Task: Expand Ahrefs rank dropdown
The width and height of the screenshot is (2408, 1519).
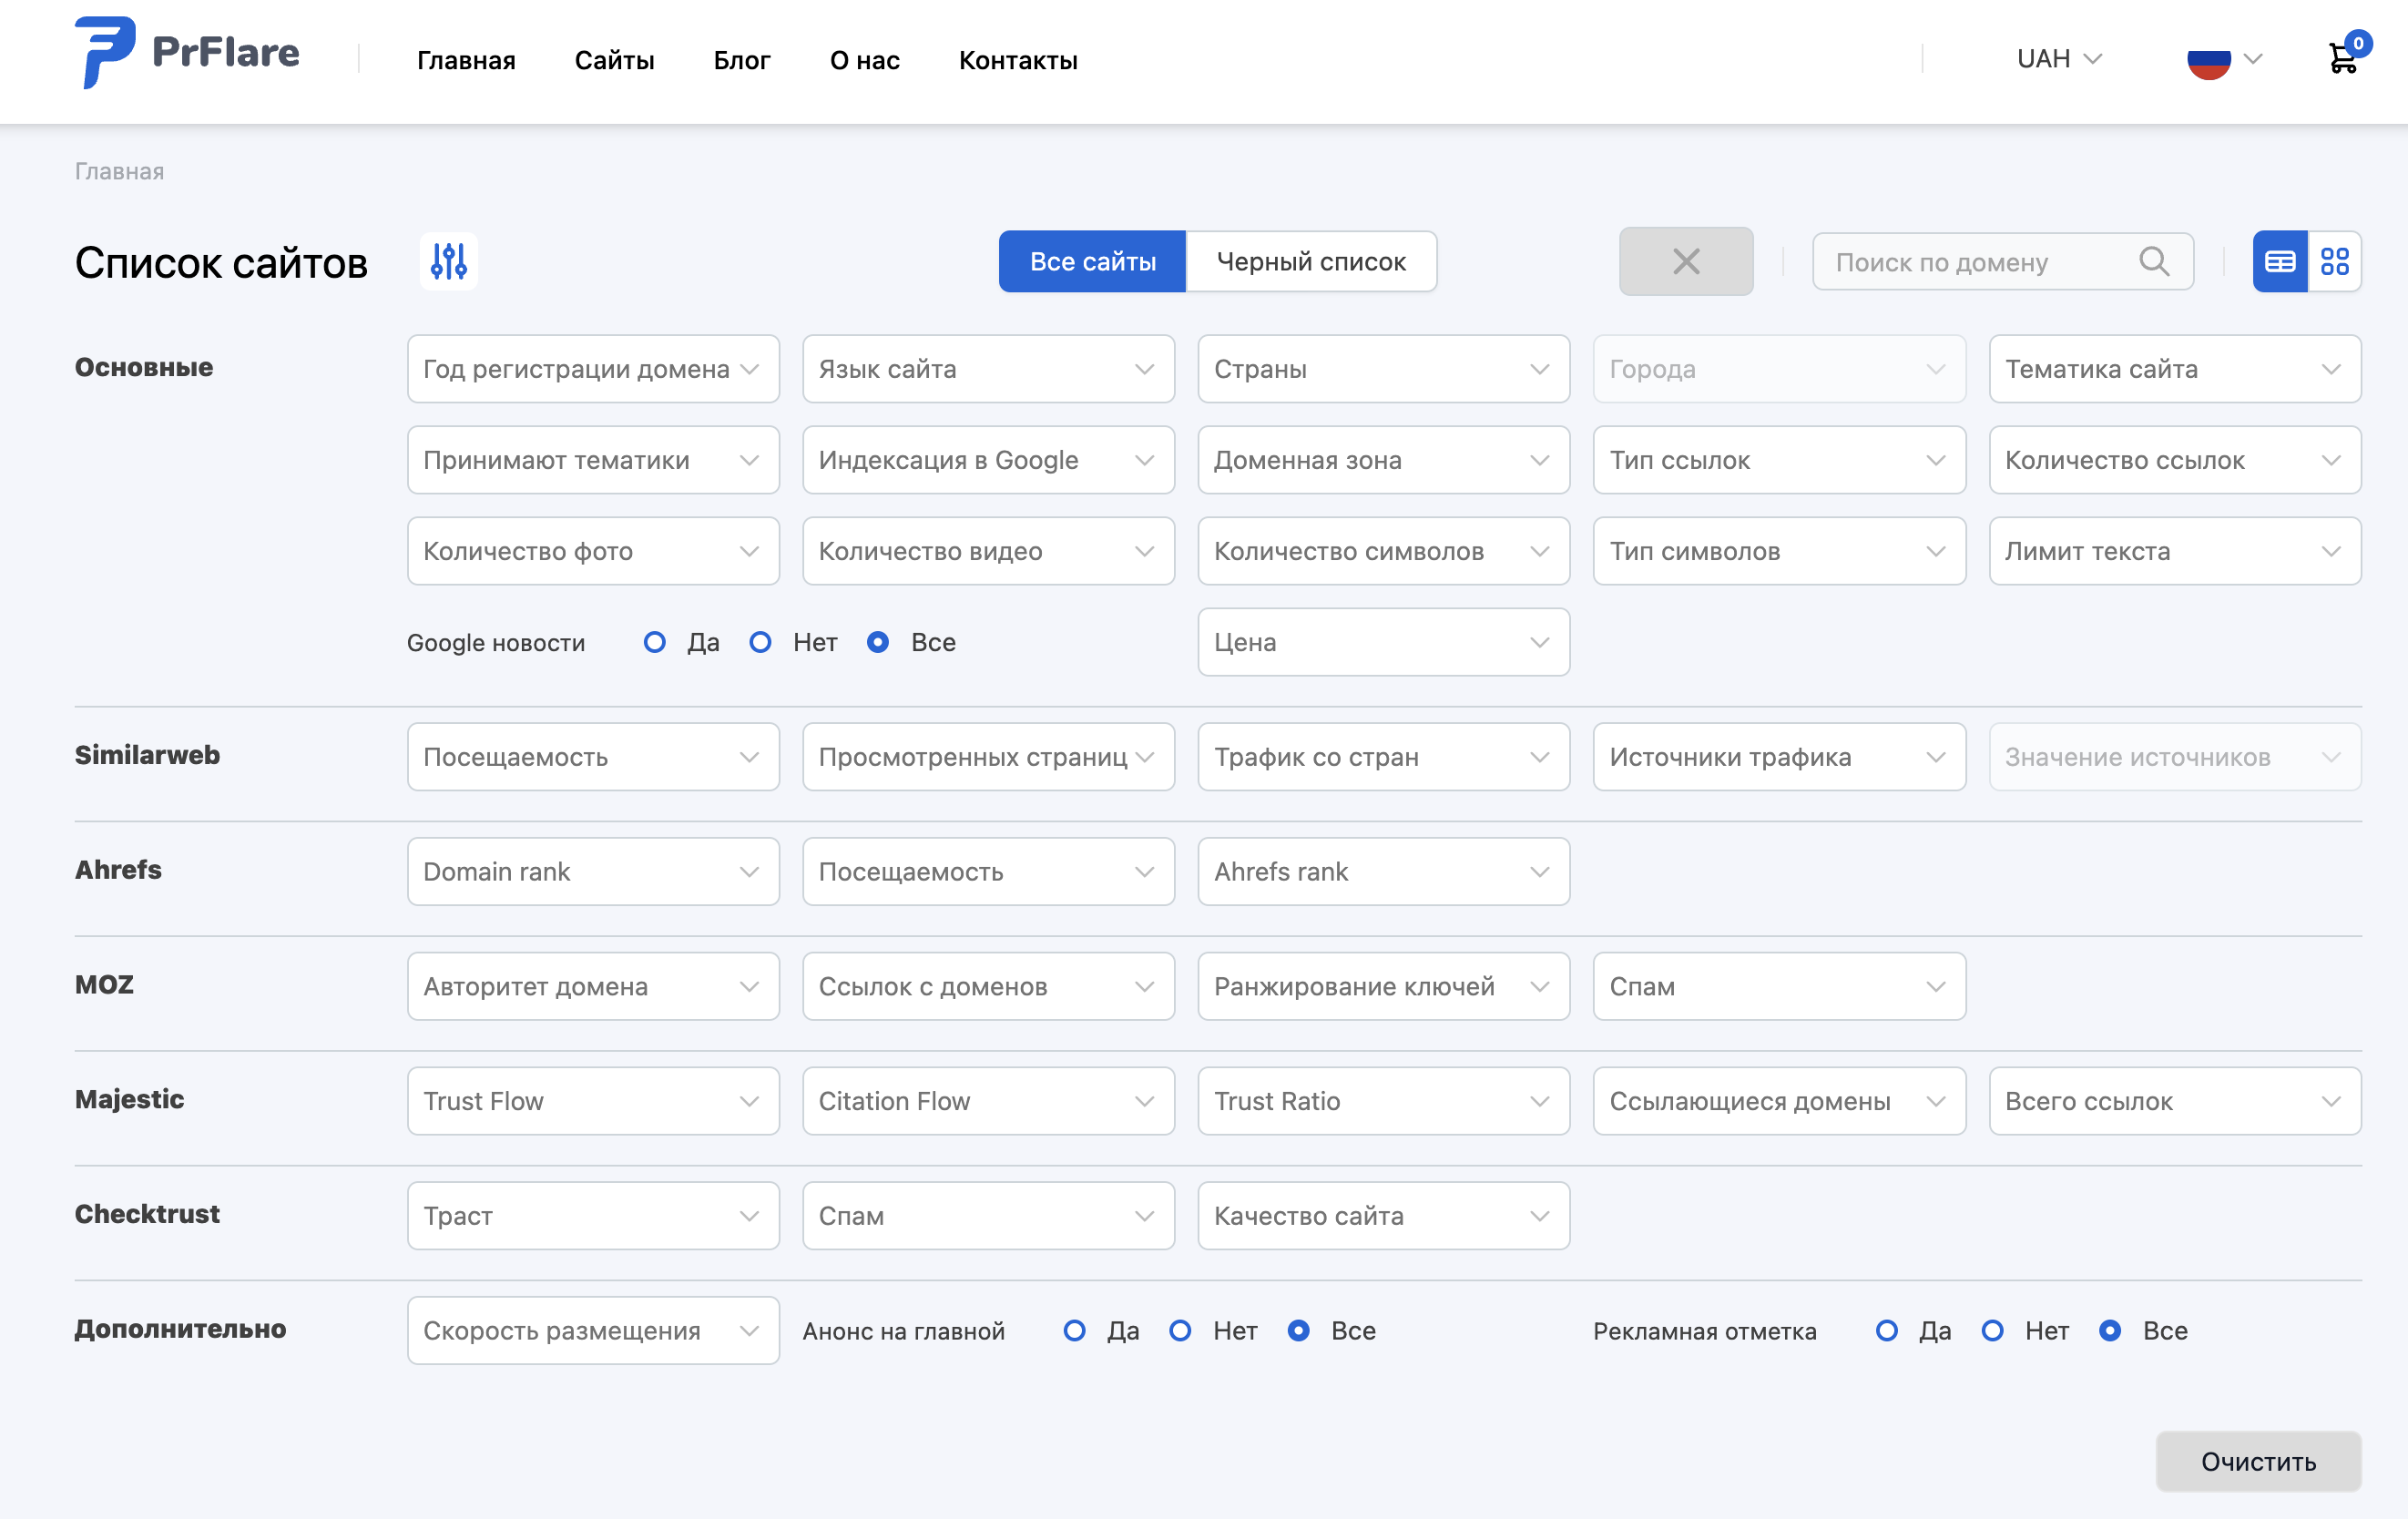Action: (1384, 871)
